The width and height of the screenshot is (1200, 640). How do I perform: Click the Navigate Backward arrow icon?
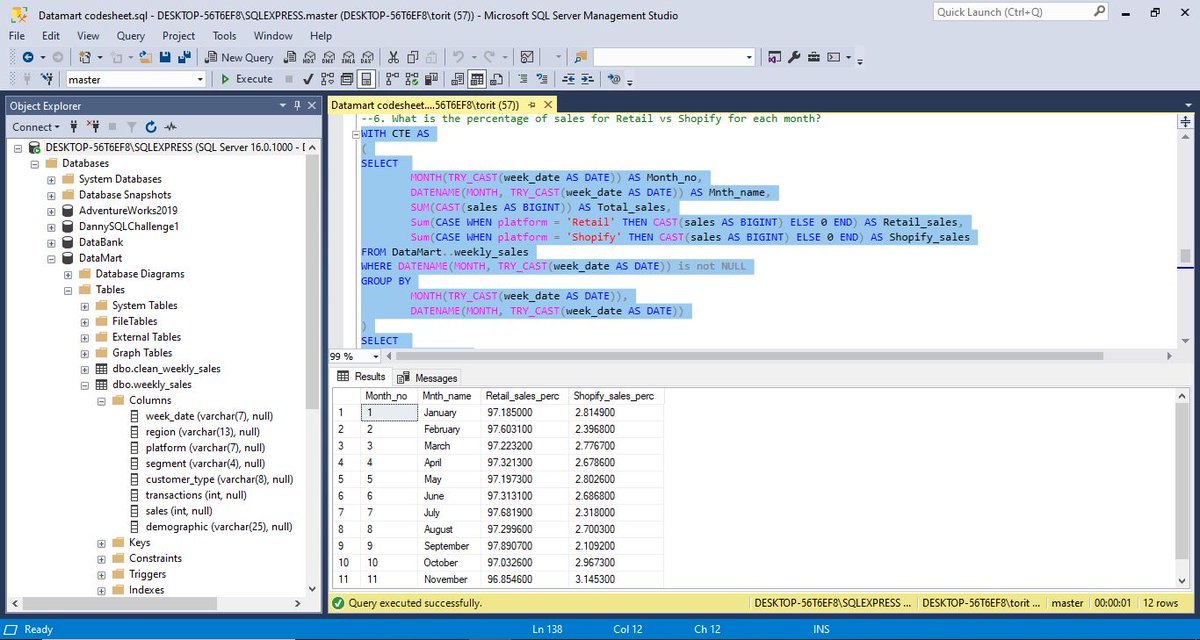28,58
